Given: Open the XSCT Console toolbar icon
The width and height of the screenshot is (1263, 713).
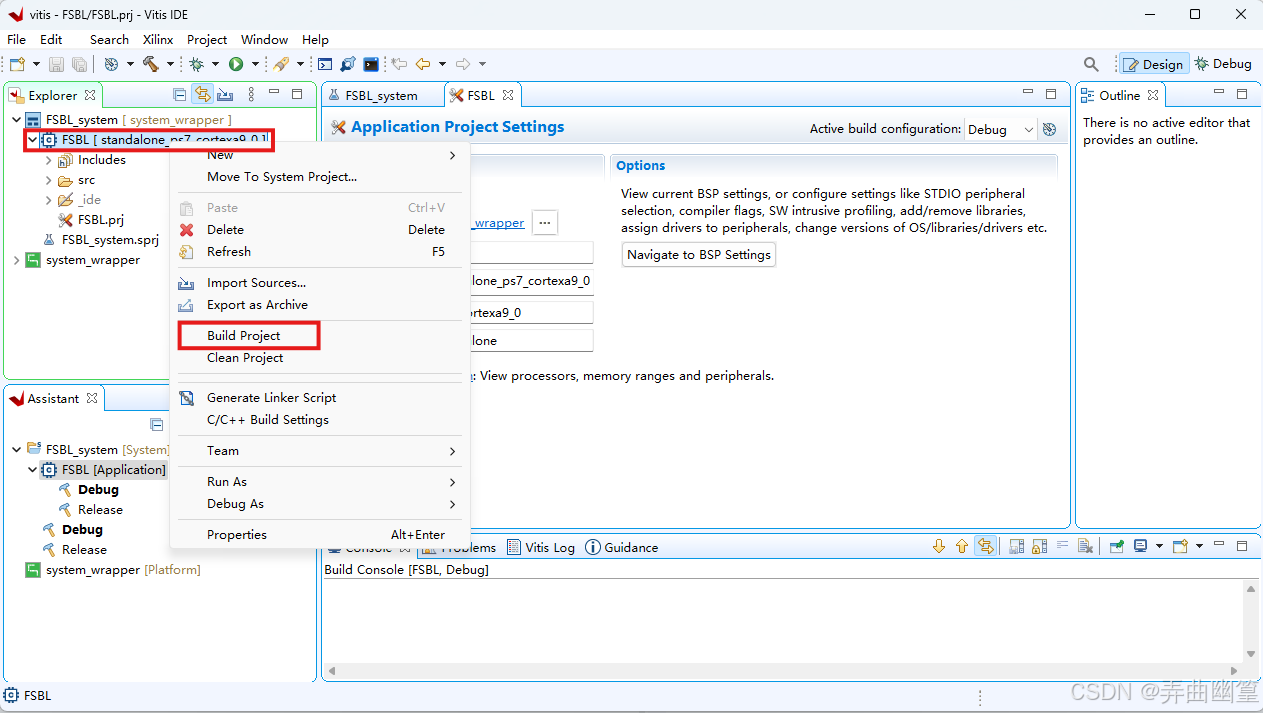Looking at the screenshot, I should coord(325,64).
